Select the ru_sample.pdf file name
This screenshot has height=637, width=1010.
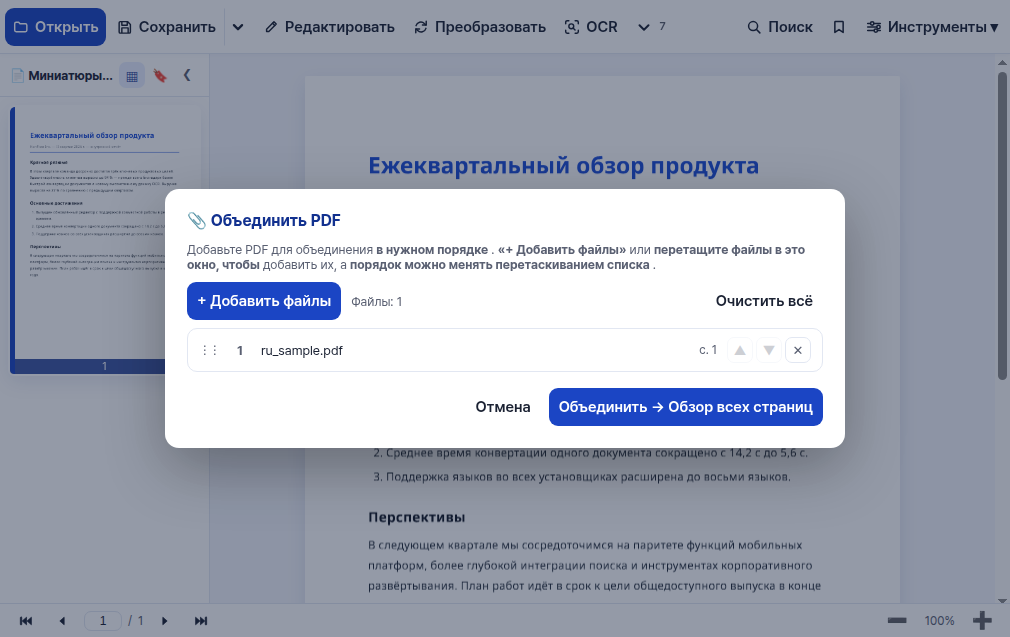(301, 350)
